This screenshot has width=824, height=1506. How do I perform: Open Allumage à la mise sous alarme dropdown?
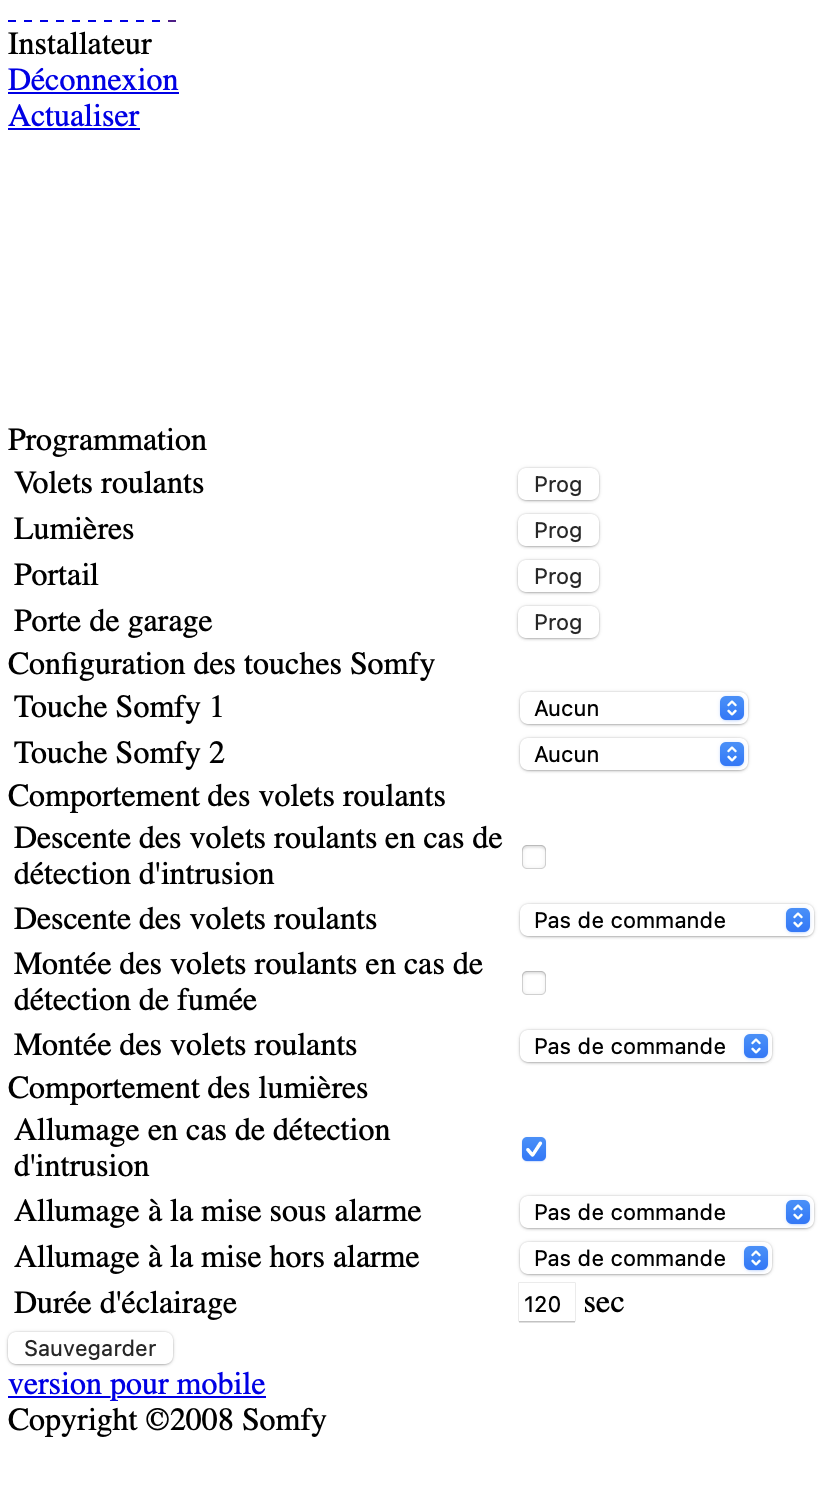(x=666, y=1212)
